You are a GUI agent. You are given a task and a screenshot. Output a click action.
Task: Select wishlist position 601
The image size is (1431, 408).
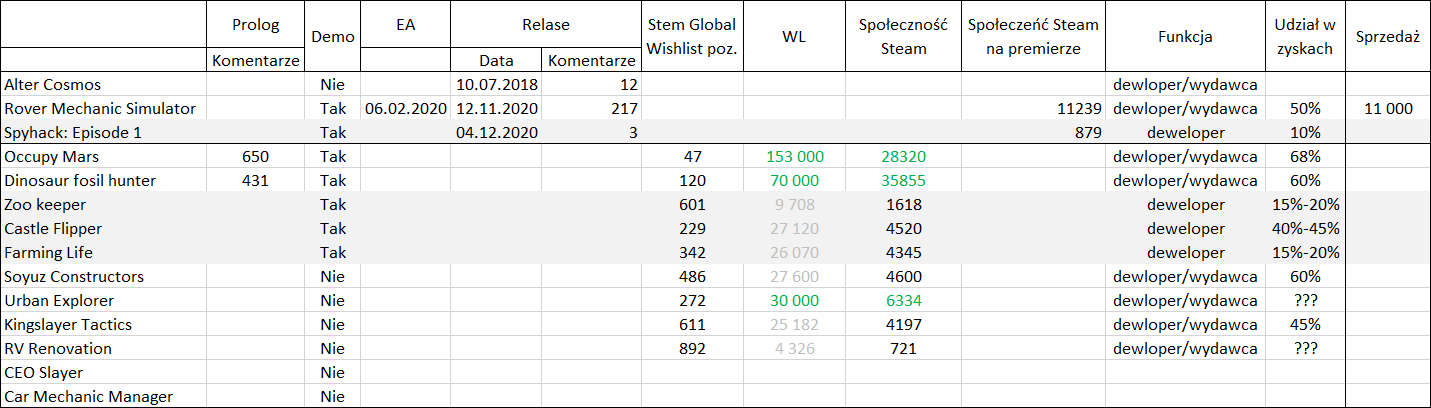click(x=692, y=205)
